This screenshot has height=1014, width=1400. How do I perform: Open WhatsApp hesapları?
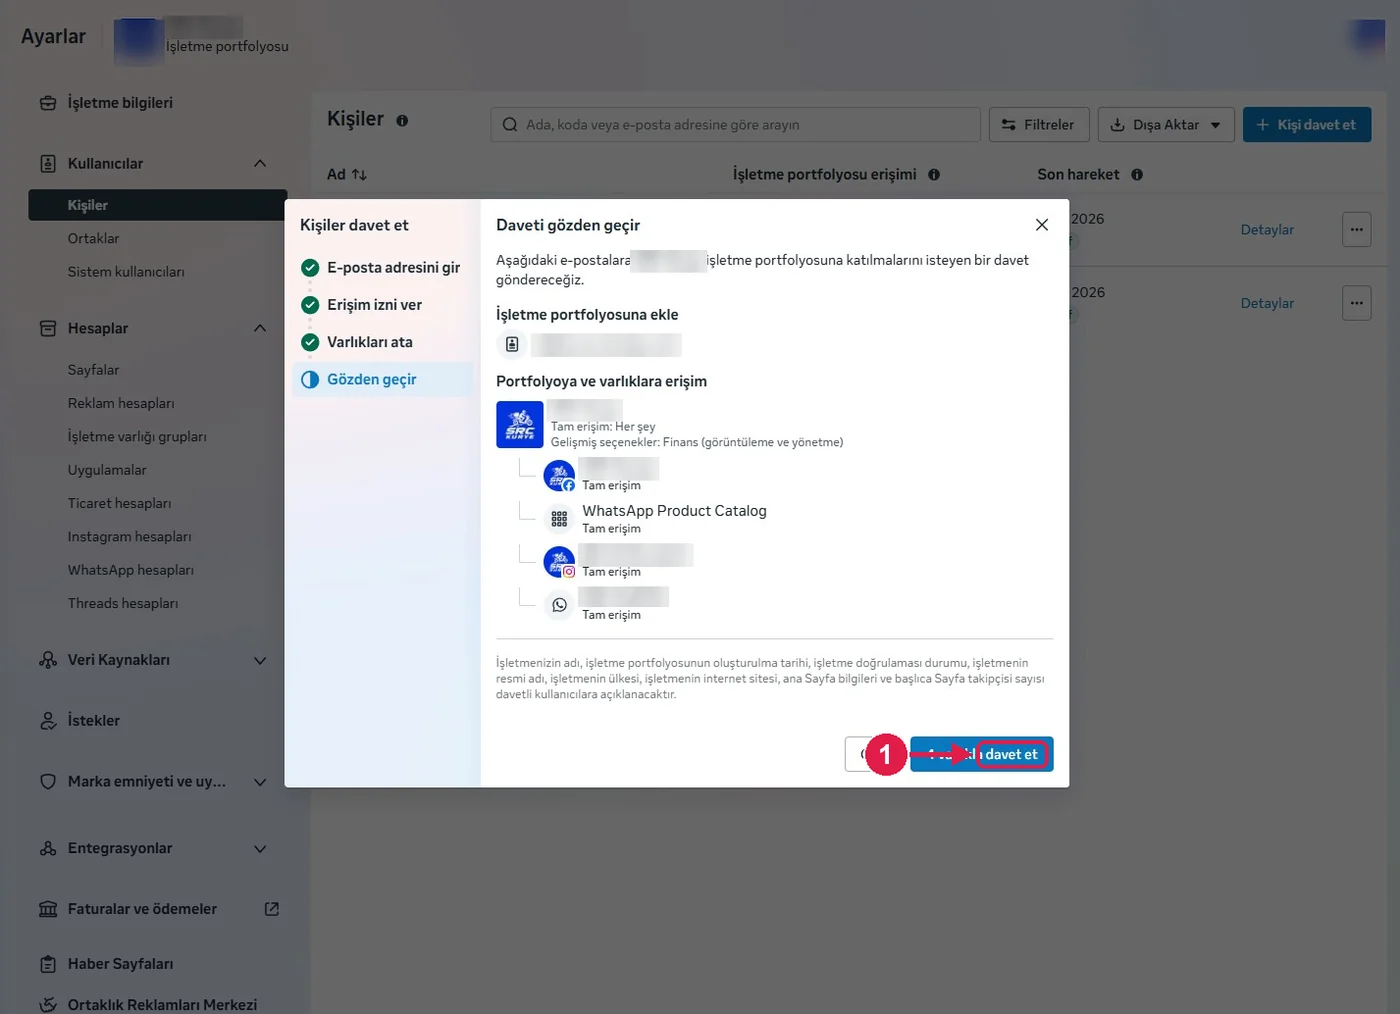131,570
